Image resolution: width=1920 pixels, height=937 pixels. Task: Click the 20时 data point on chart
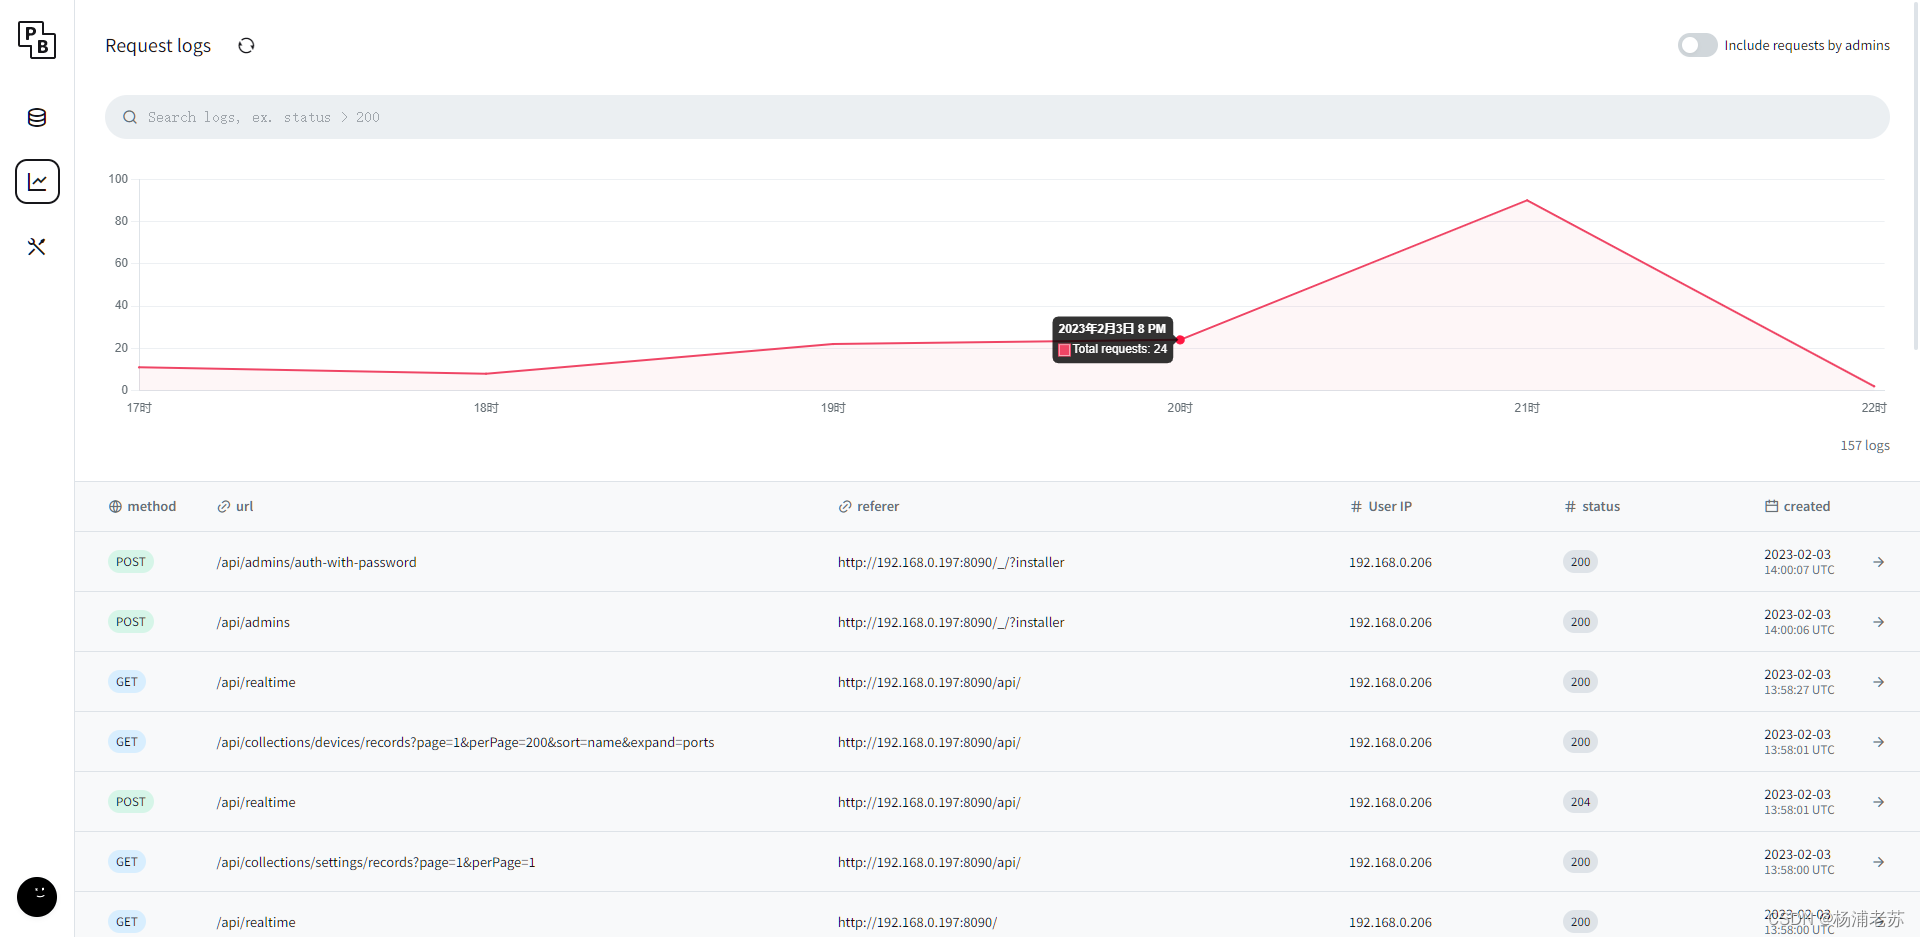tap(1180, 340)
